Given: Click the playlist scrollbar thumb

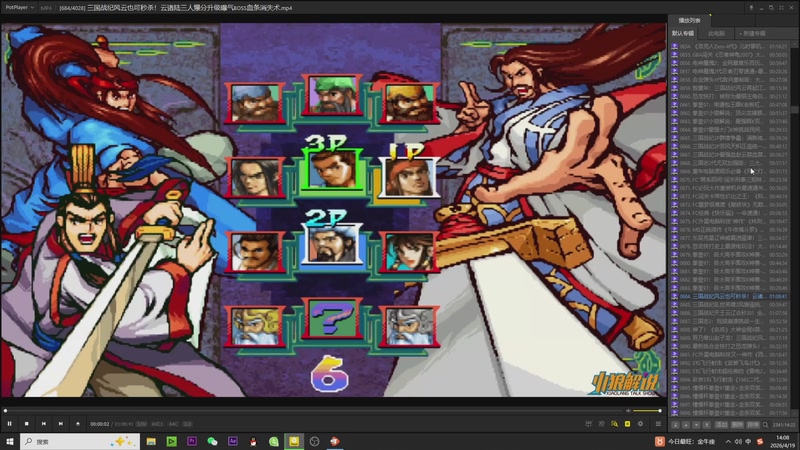Looking at the screenshot, I should pyautogui.click(x=795, y=110).
